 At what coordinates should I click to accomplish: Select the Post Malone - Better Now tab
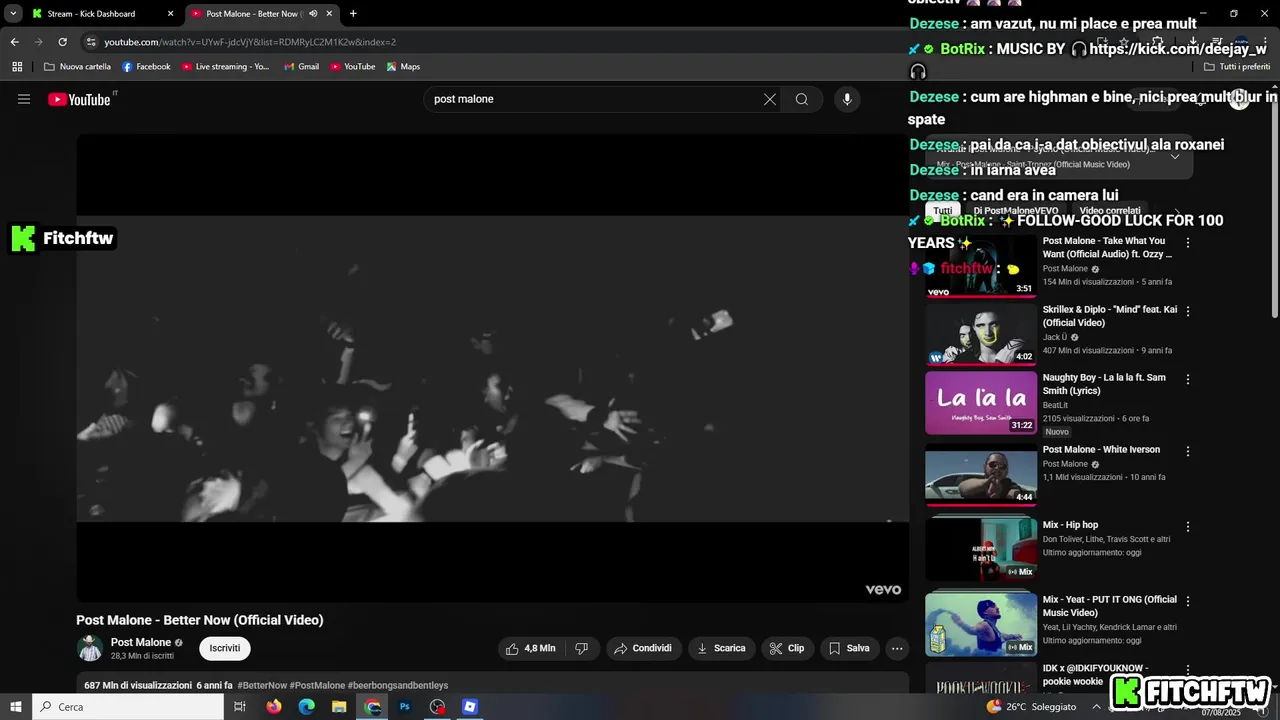pyautogui.click(x=255, y=14)
